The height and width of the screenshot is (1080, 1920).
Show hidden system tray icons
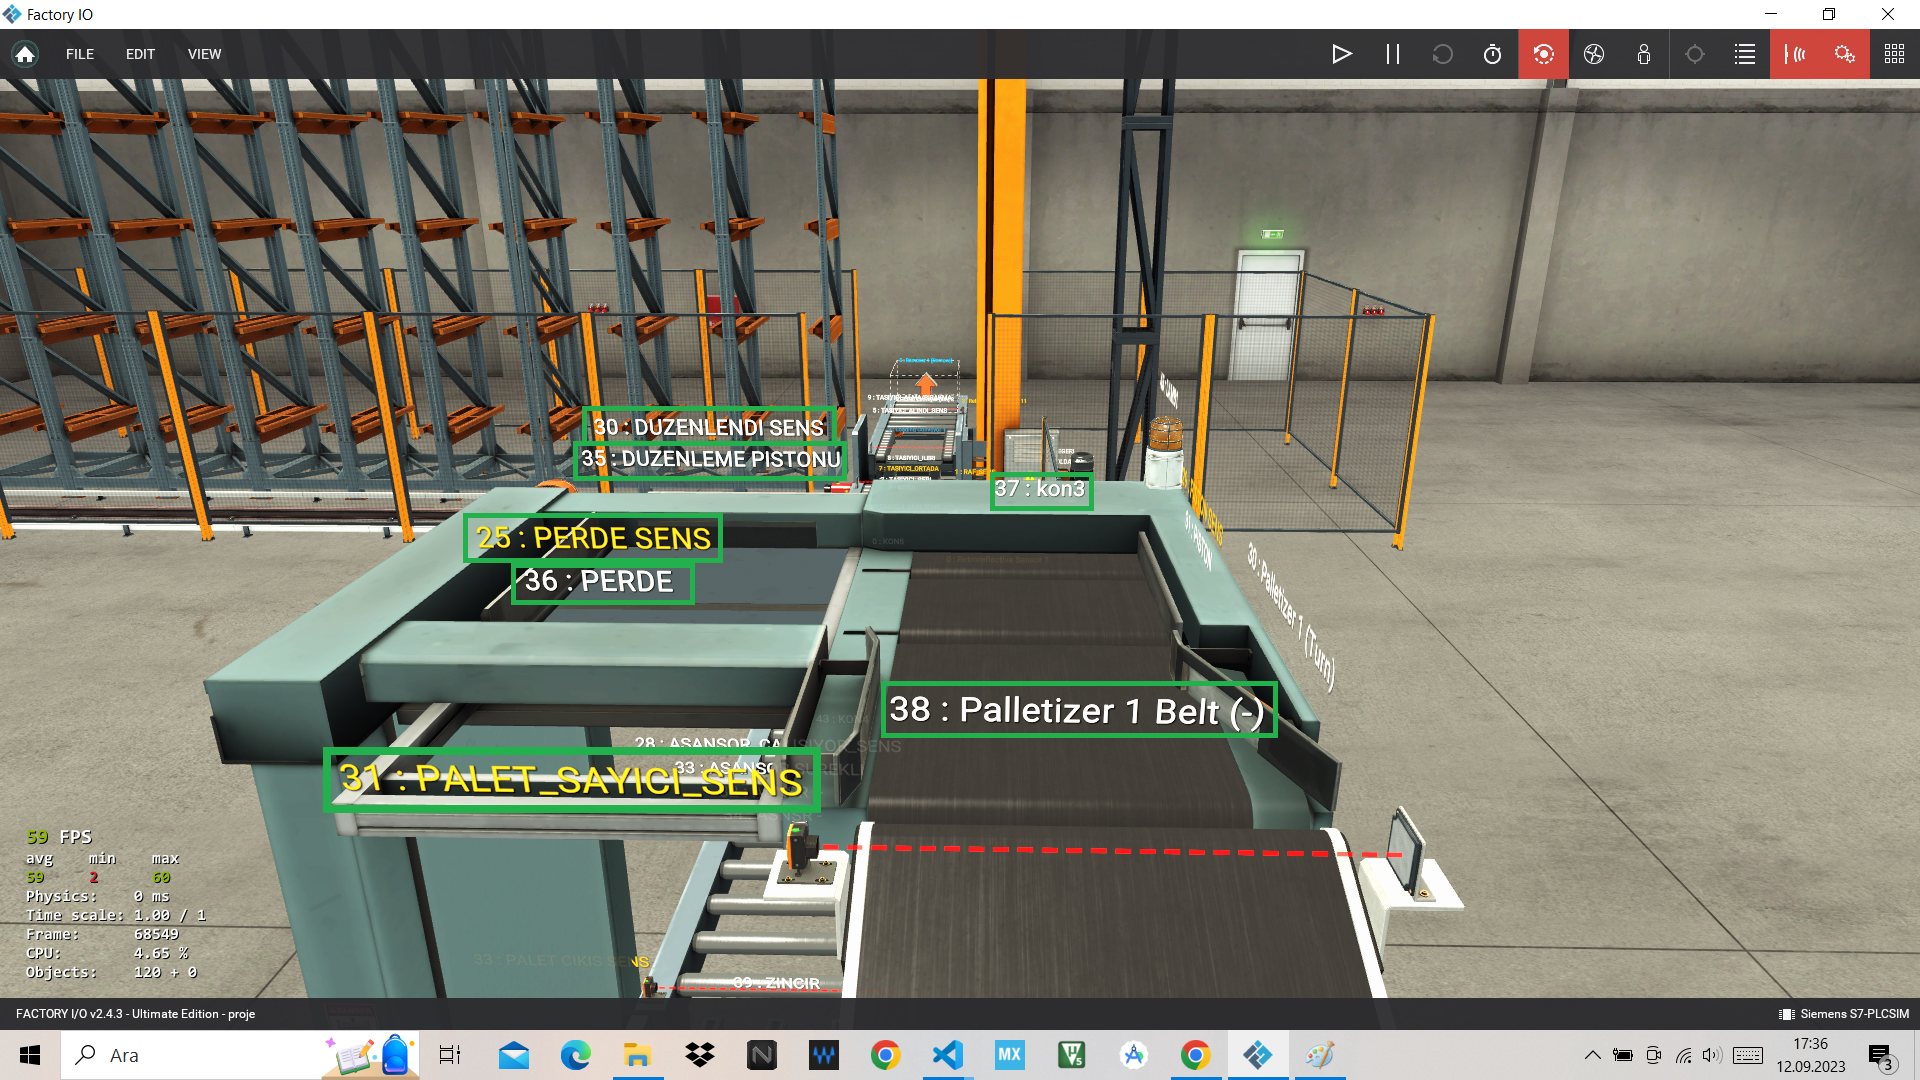coord(1592,1055)
